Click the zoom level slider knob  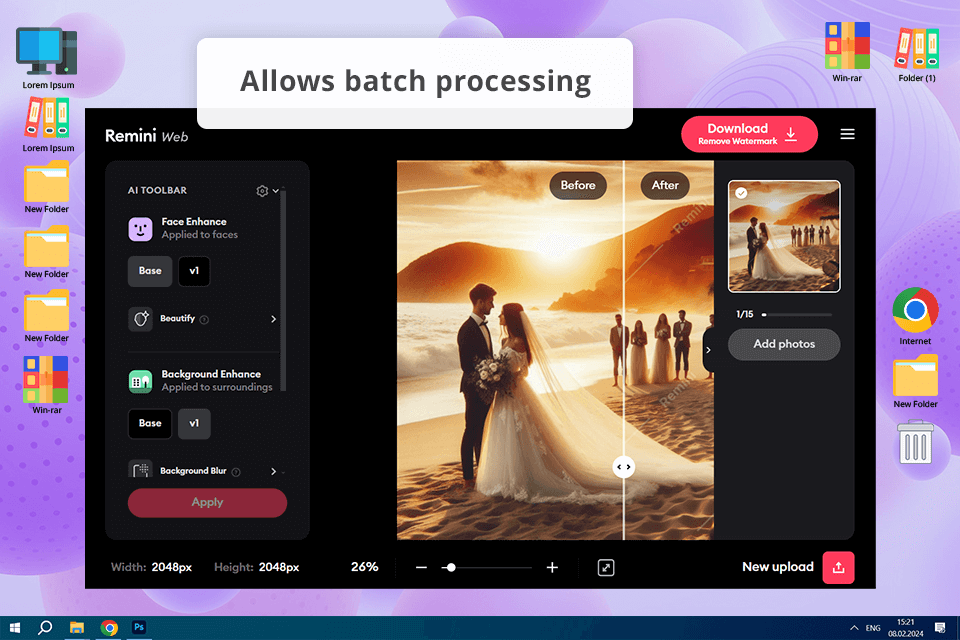451,568
